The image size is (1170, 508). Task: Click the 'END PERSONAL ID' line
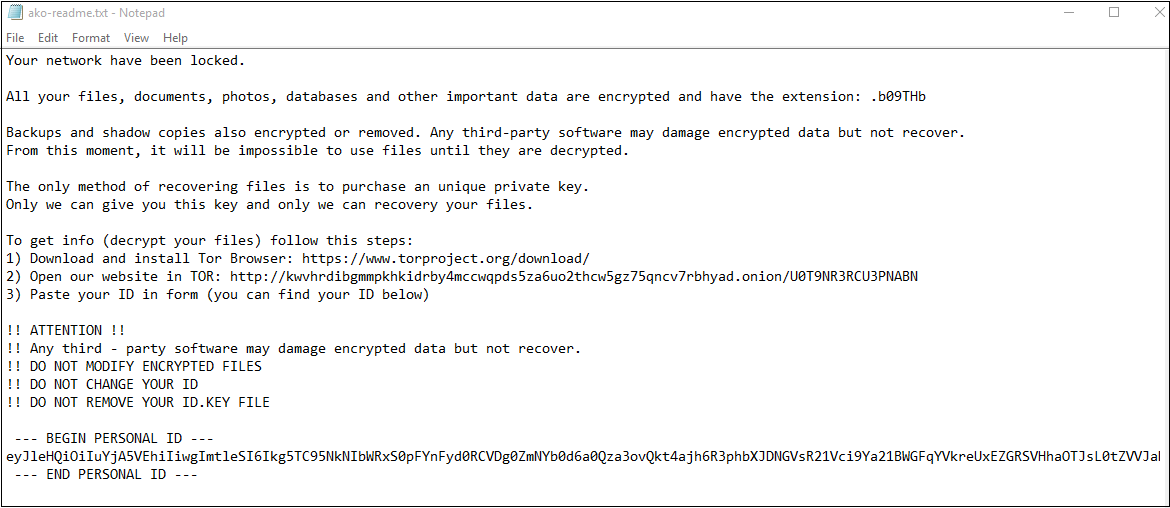[106, 475]
